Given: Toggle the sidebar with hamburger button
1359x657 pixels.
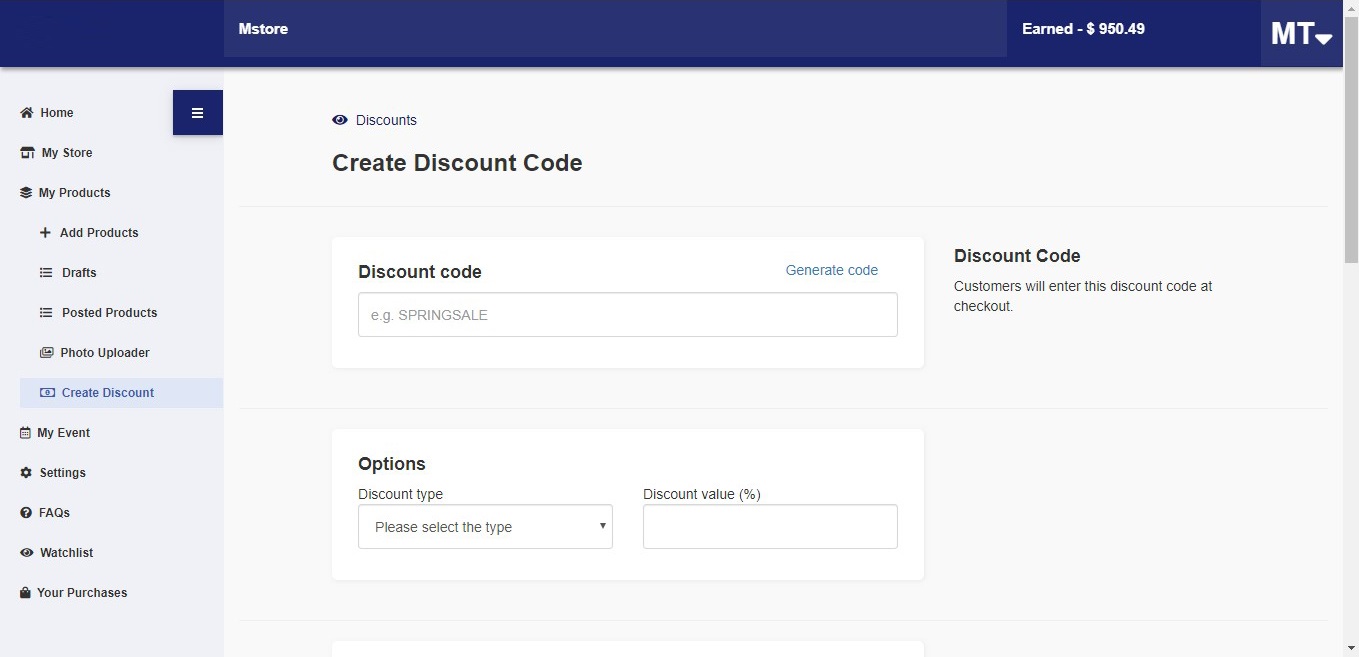Looking at the screenshot, I should point(198,112).
